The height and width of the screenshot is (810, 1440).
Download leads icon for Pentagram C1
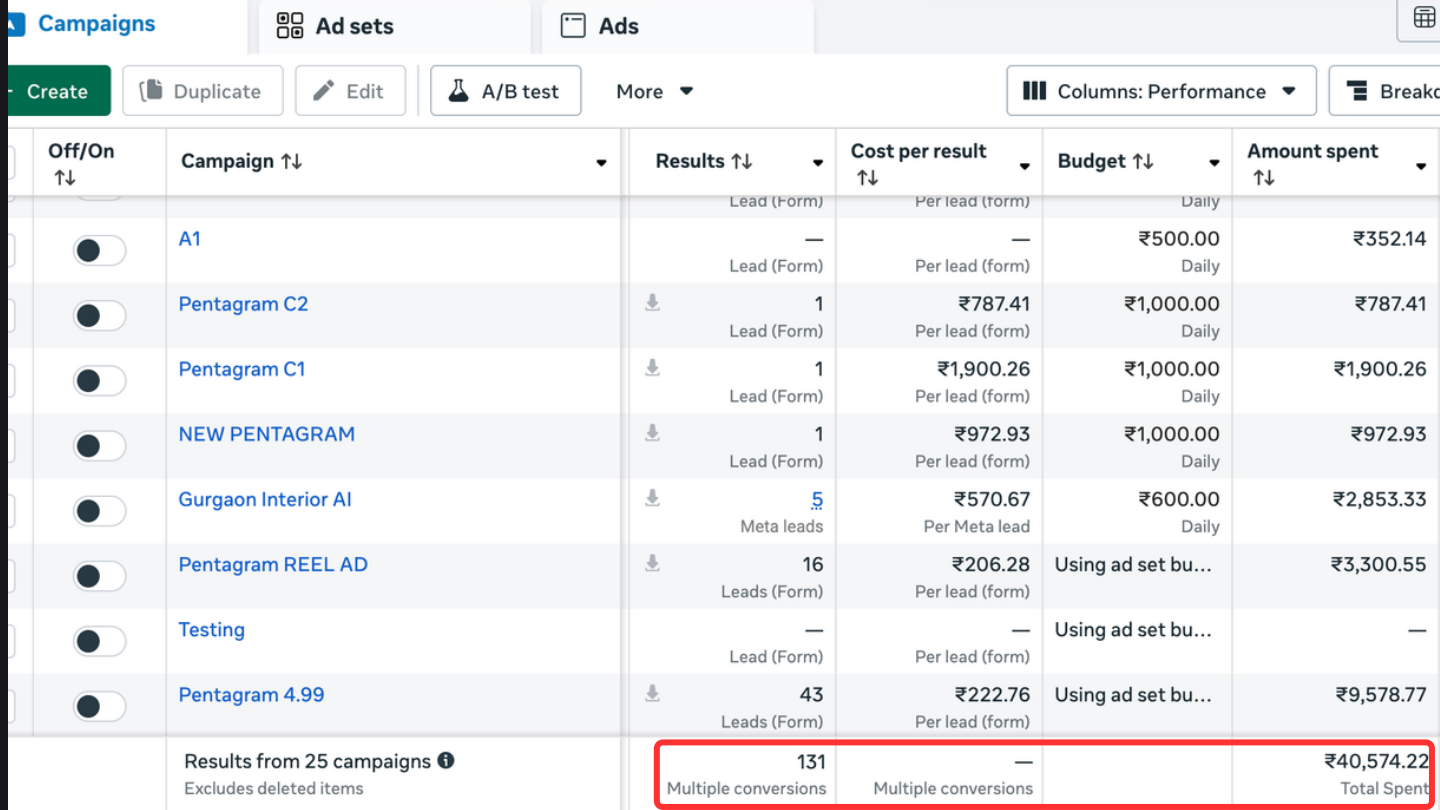click(x=652, y=367)
